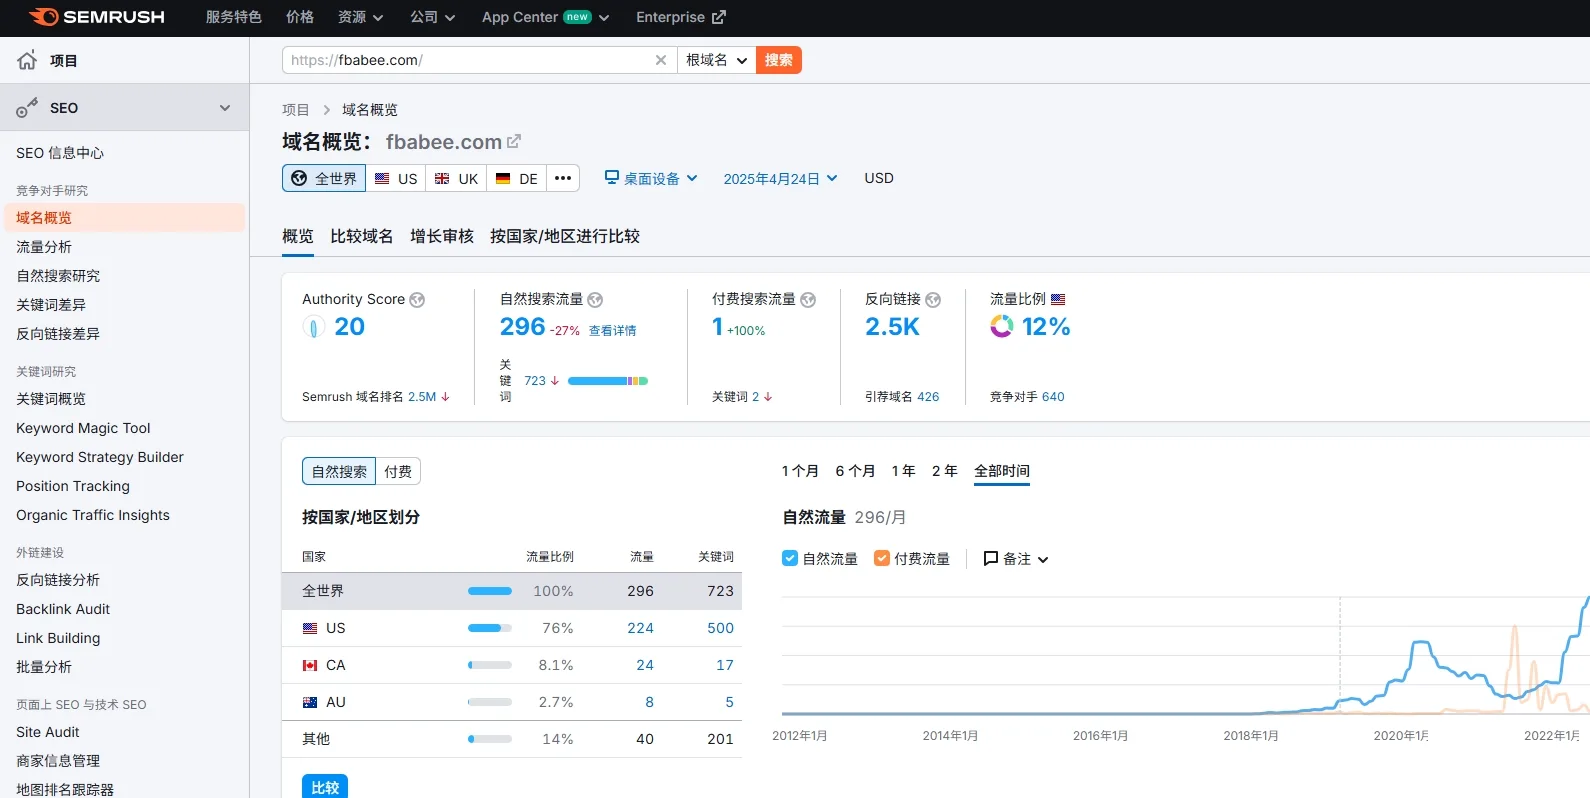The height and width of the screenshot is (798, 1590).
Task: Click the Semrush logo icon
Action: pos(44,17)
